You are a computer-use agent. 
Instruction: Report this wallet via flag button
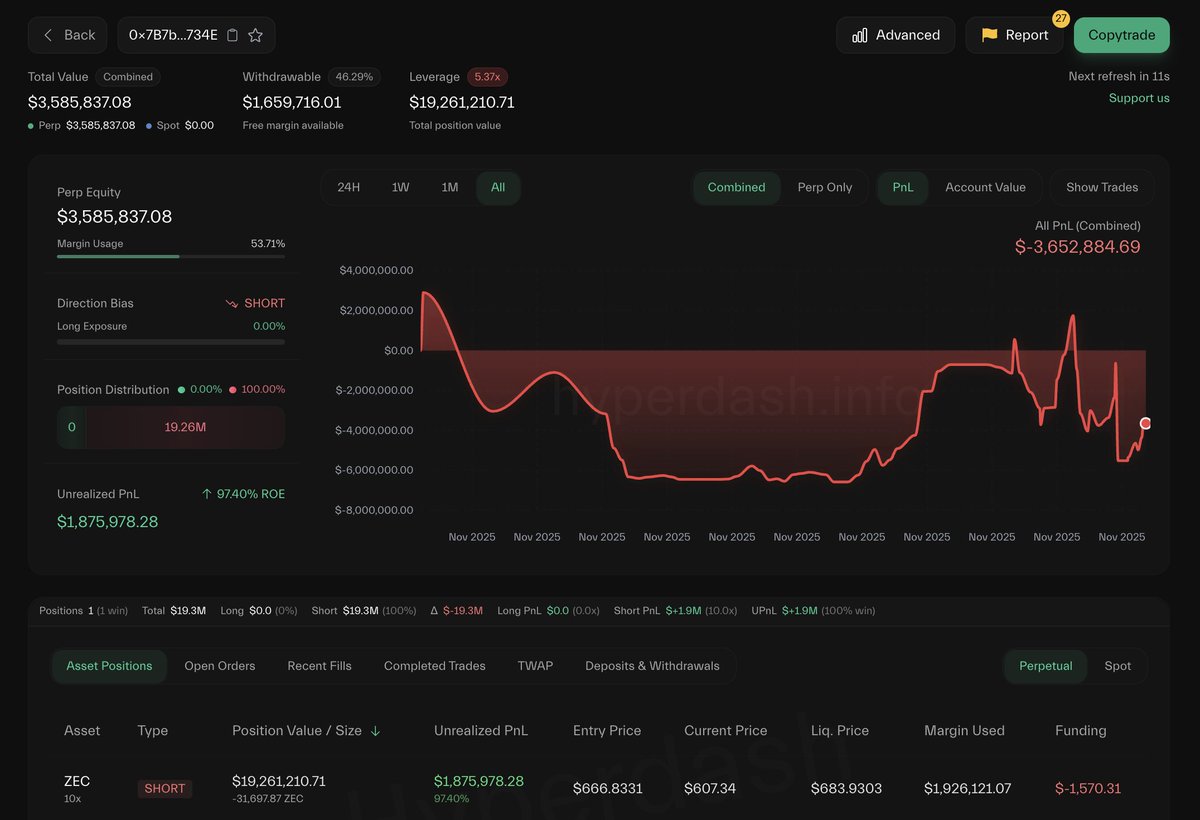coord(1014,35)
